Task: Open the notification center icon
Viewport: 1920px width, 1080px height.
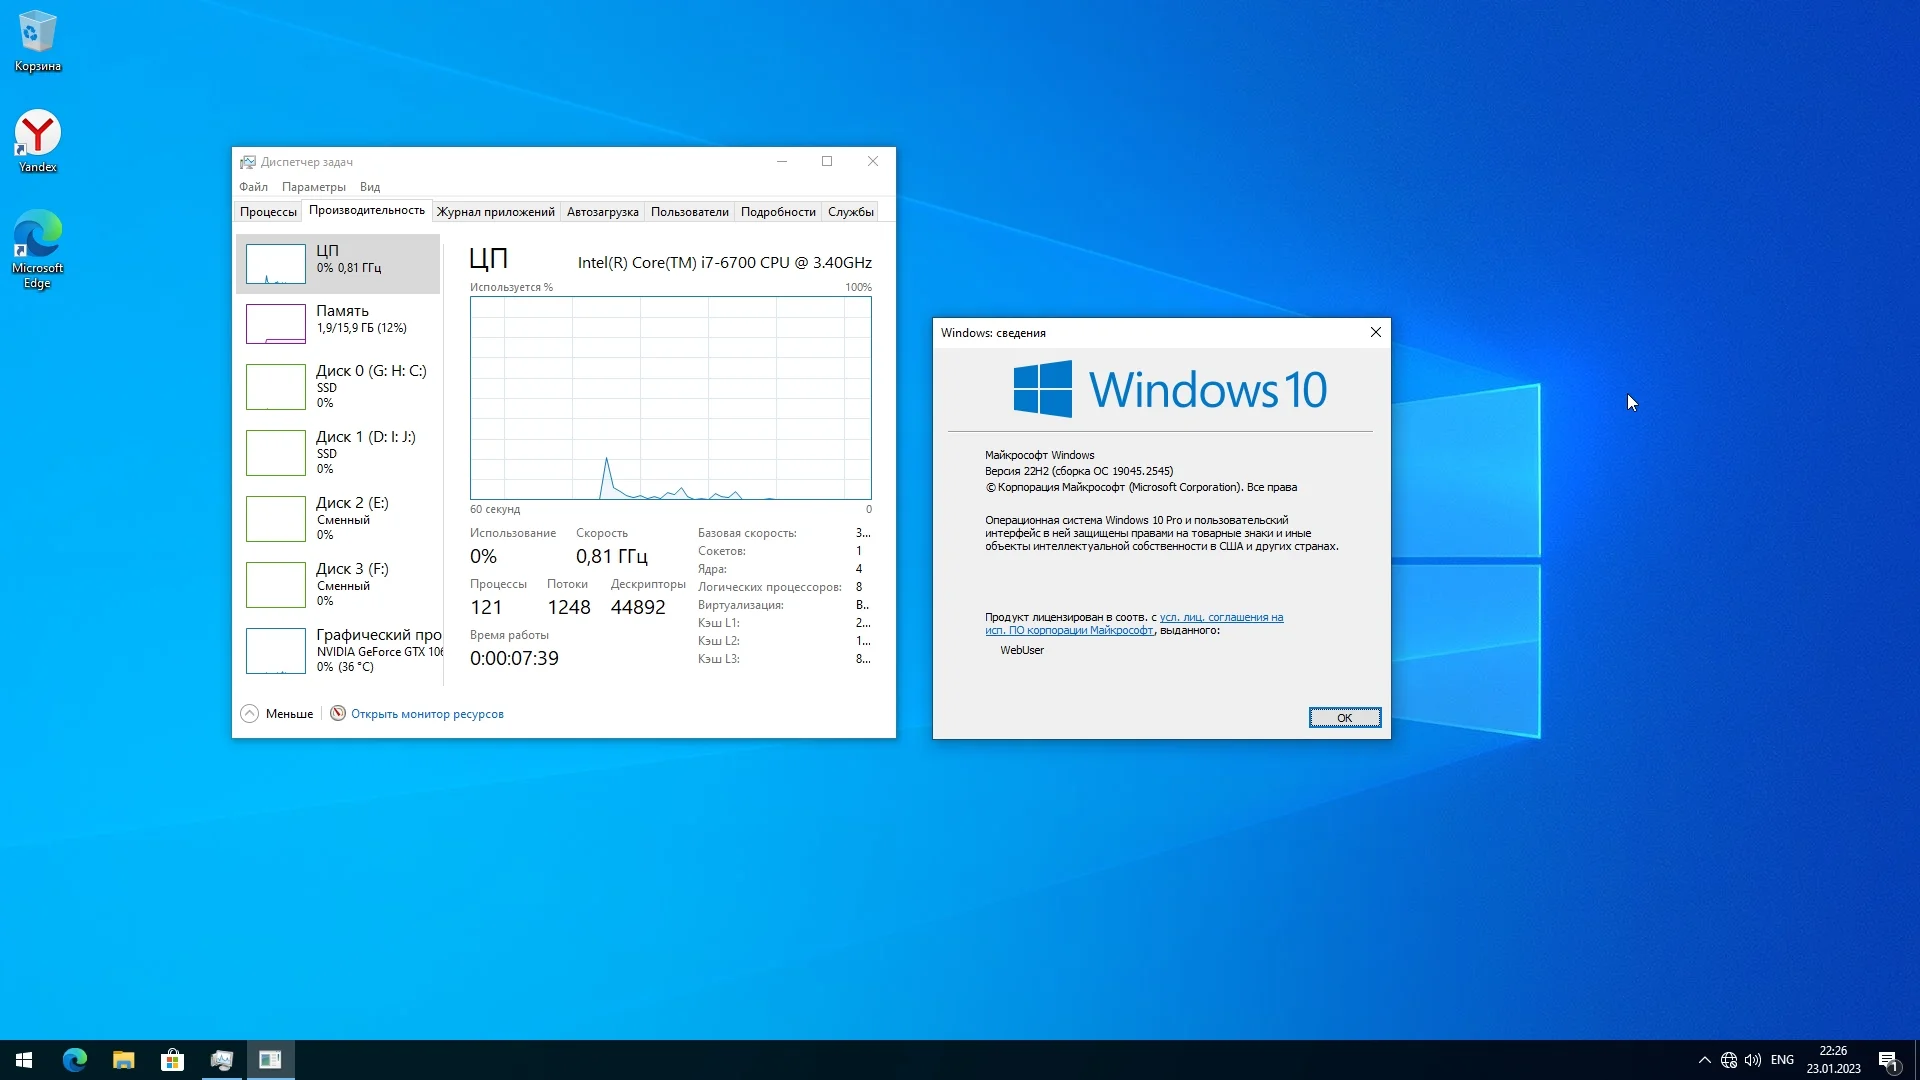Action: [x=1888, y=1061]
